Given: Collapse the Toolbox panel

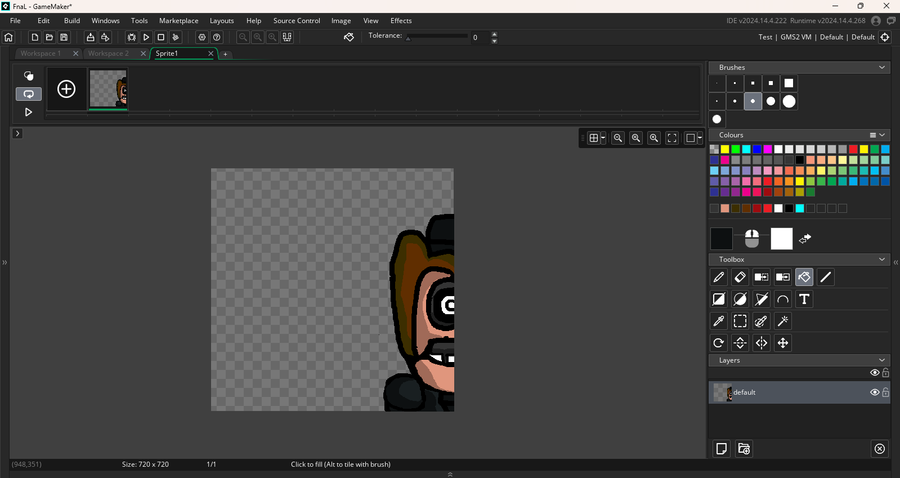Looking at the screenshot, I should [x=882, y=259].
